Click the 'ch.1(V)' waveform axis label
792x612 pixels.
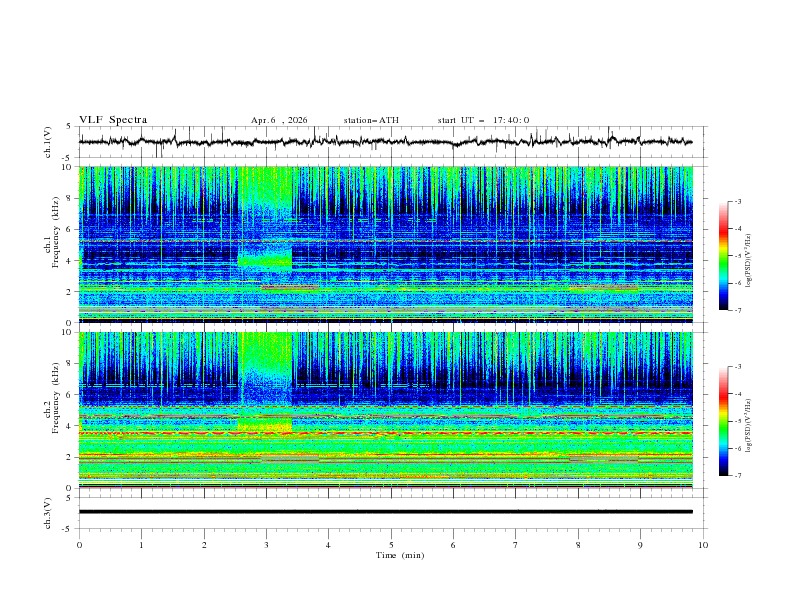pos(48,142)
